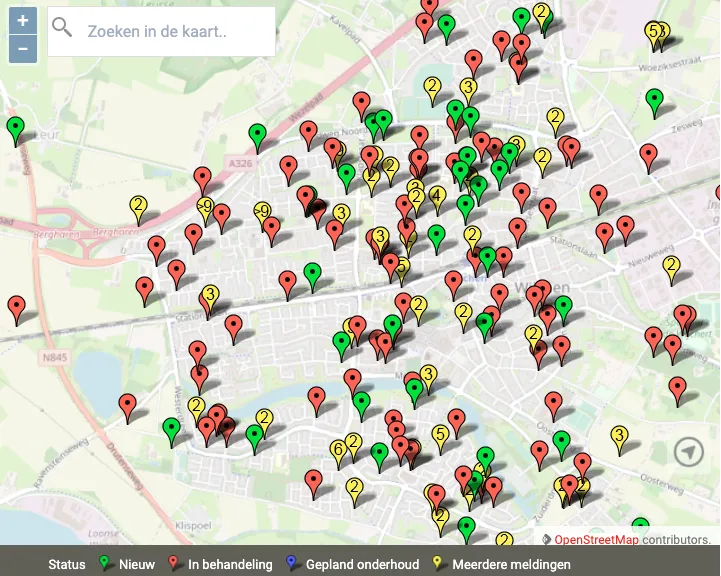Open the yellow cluster marker labeled 4
This screenshot has height=576, width=721.
(437, 197)
